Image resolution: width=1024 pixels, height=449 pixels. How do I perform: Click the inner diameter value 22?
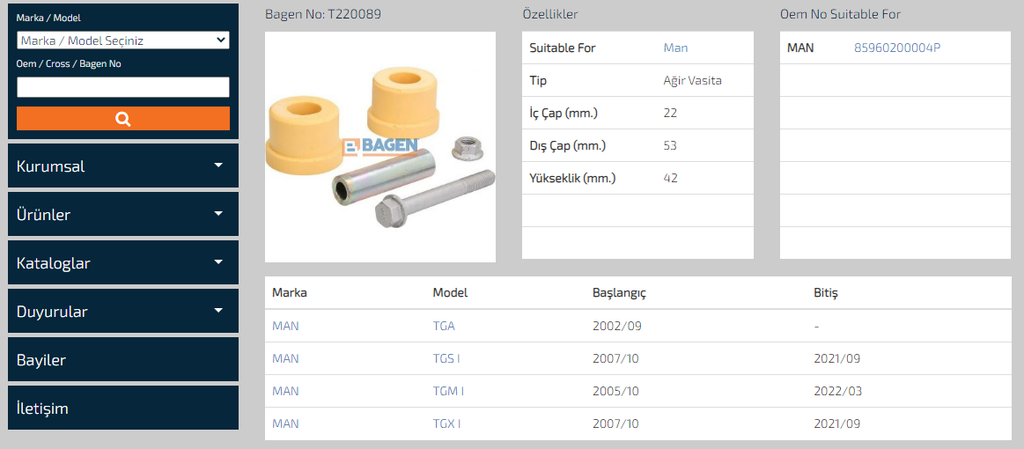click(x=670, y=113)
